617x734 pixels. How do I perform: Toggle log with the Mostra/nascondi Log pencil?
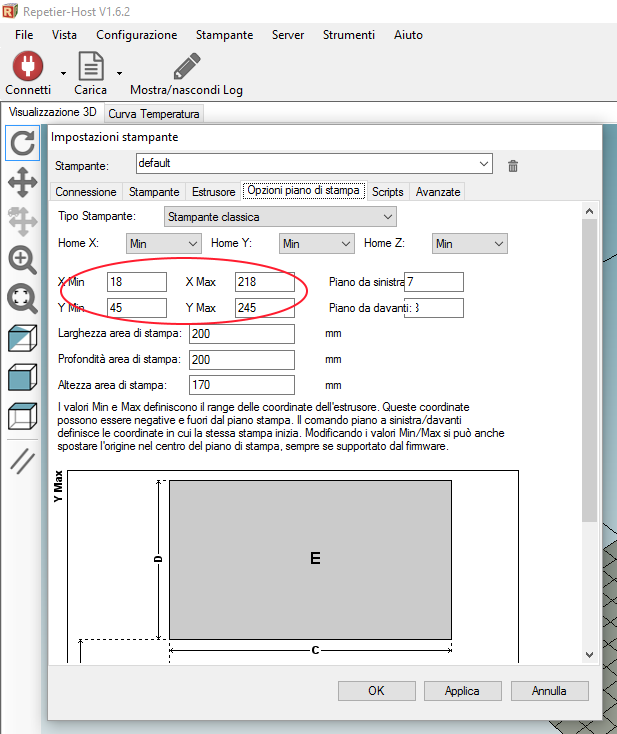pos(186,67)
